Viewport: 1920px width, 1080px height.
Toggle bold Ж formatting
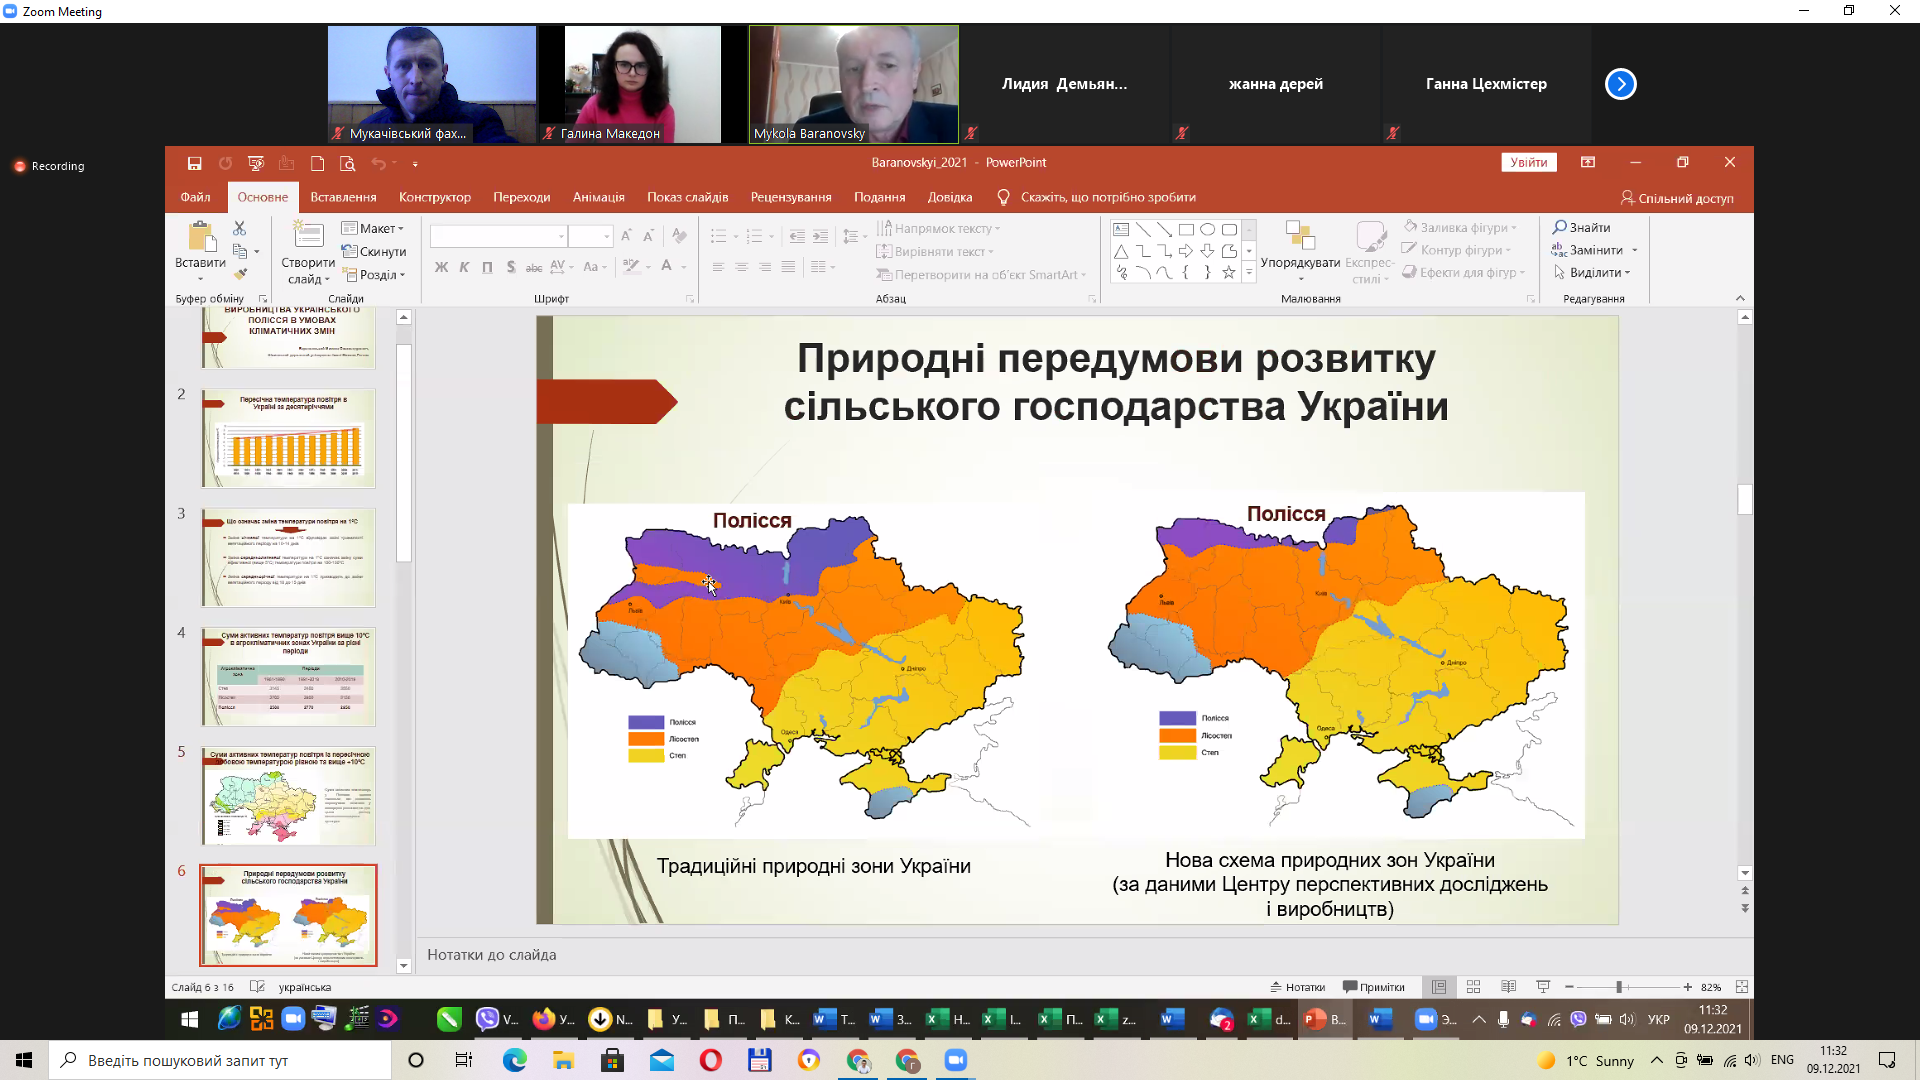click(x=441, y=267)
